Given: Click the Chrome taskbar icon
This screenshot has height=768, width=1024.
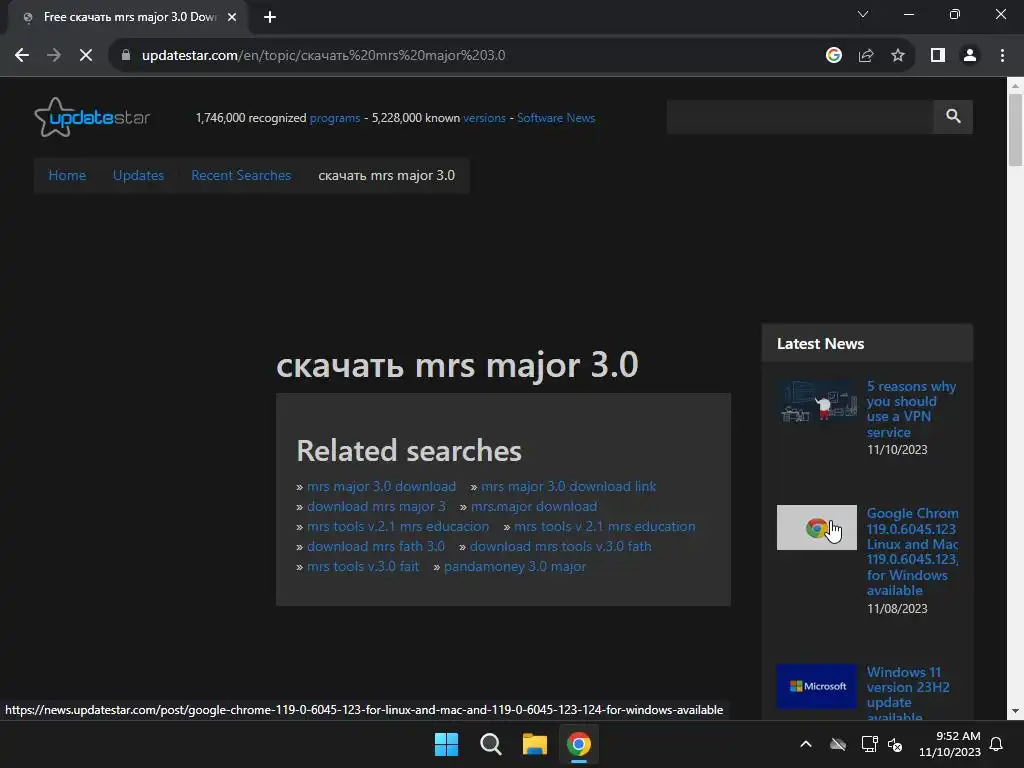Looking at the screenshot, I should tap(579, 744).
